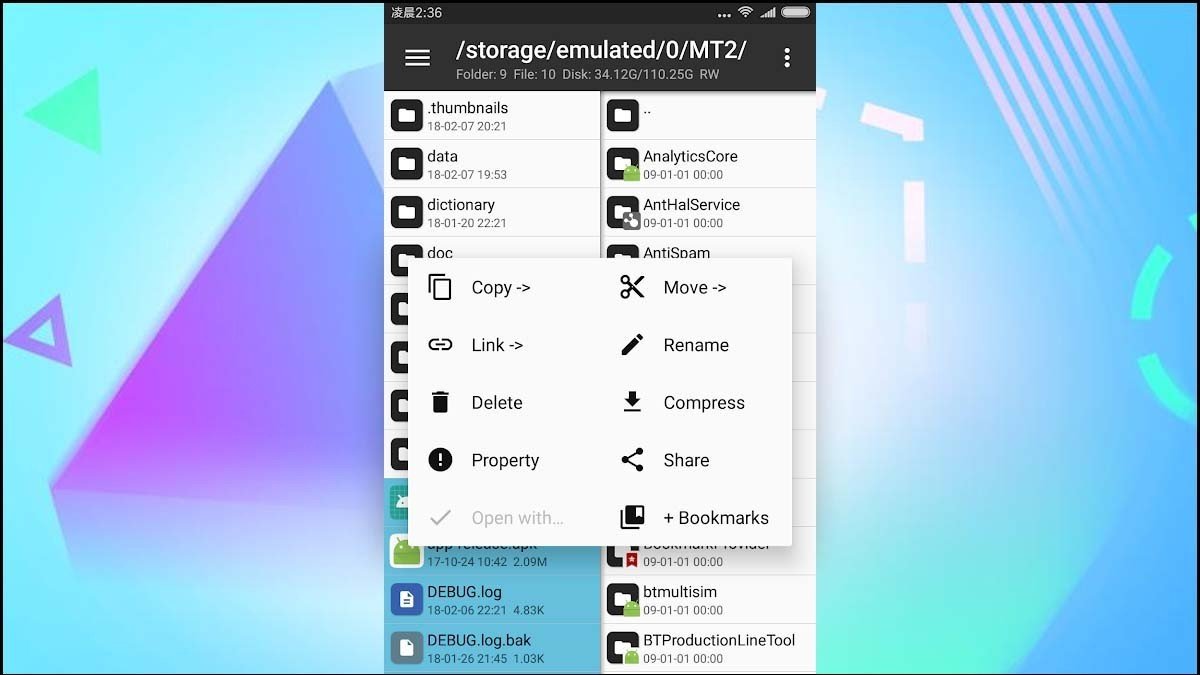
Task: Select the DEBUG.log file
Action: (492, 599)
